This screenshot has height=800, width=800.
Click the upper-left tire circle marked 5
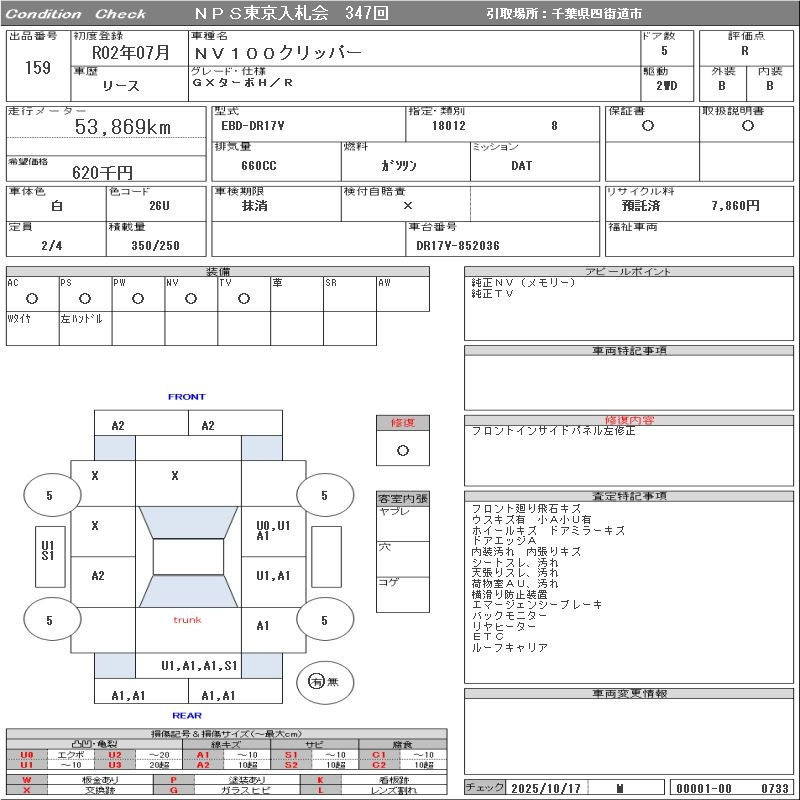(x=50, y=495)
